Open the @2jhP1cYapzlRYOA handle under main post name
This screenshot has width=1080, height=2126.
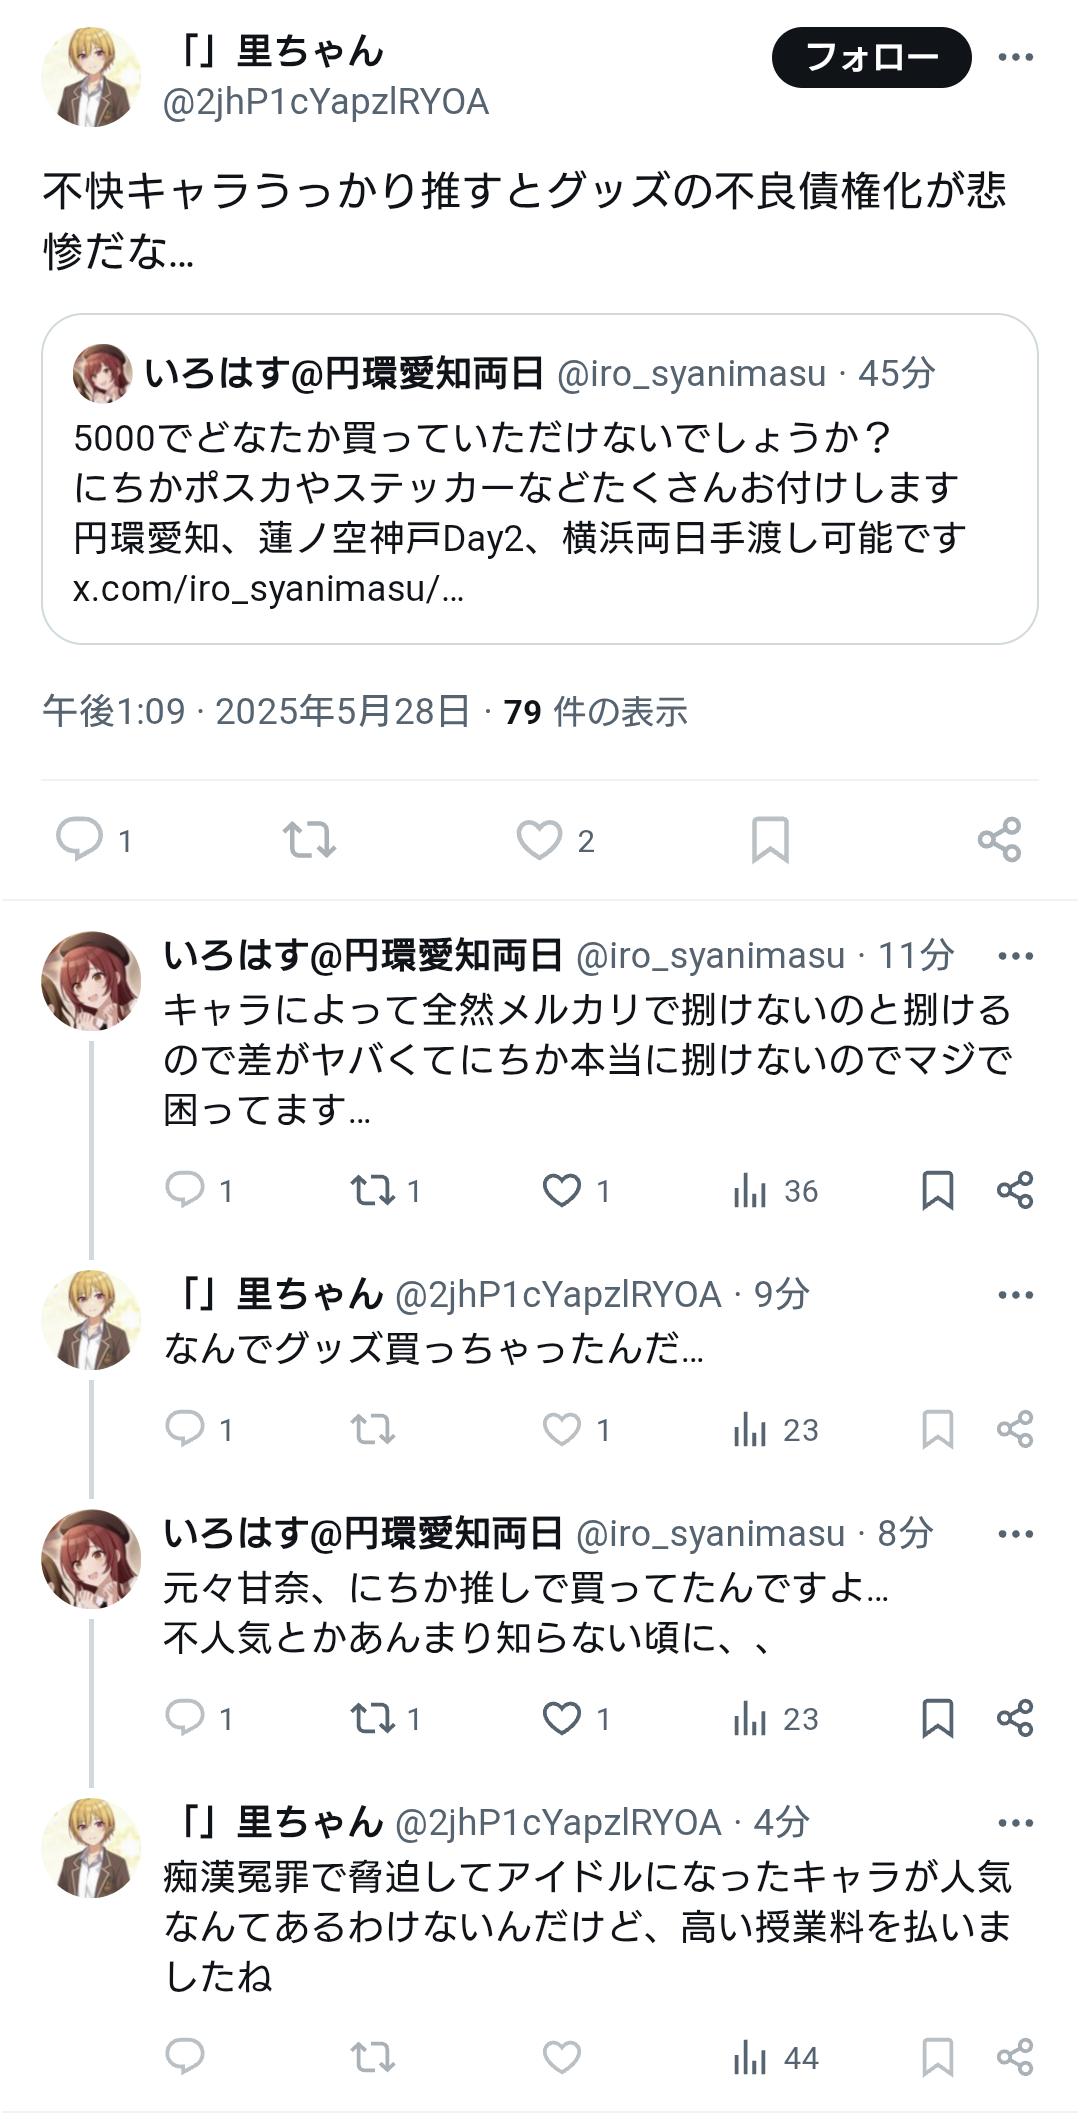pyautogui.click(x=326, y=103)
